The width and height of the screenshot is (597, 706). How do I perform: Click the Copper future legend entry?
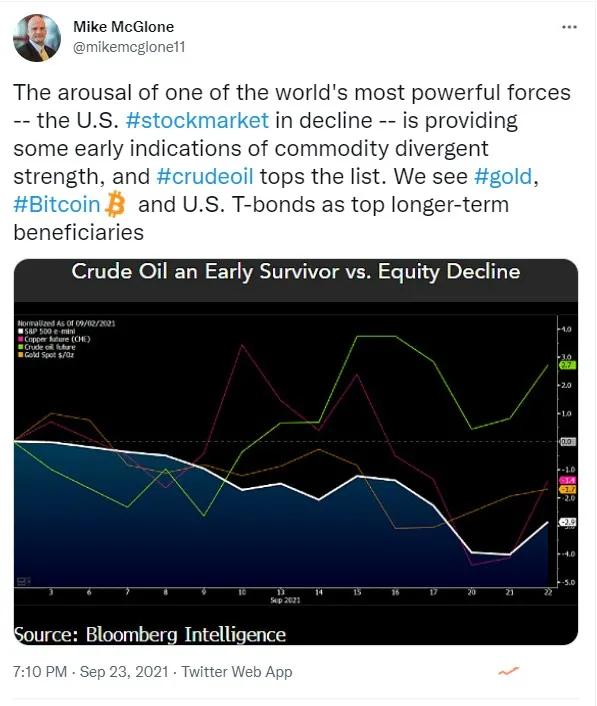tap(54, 339)
